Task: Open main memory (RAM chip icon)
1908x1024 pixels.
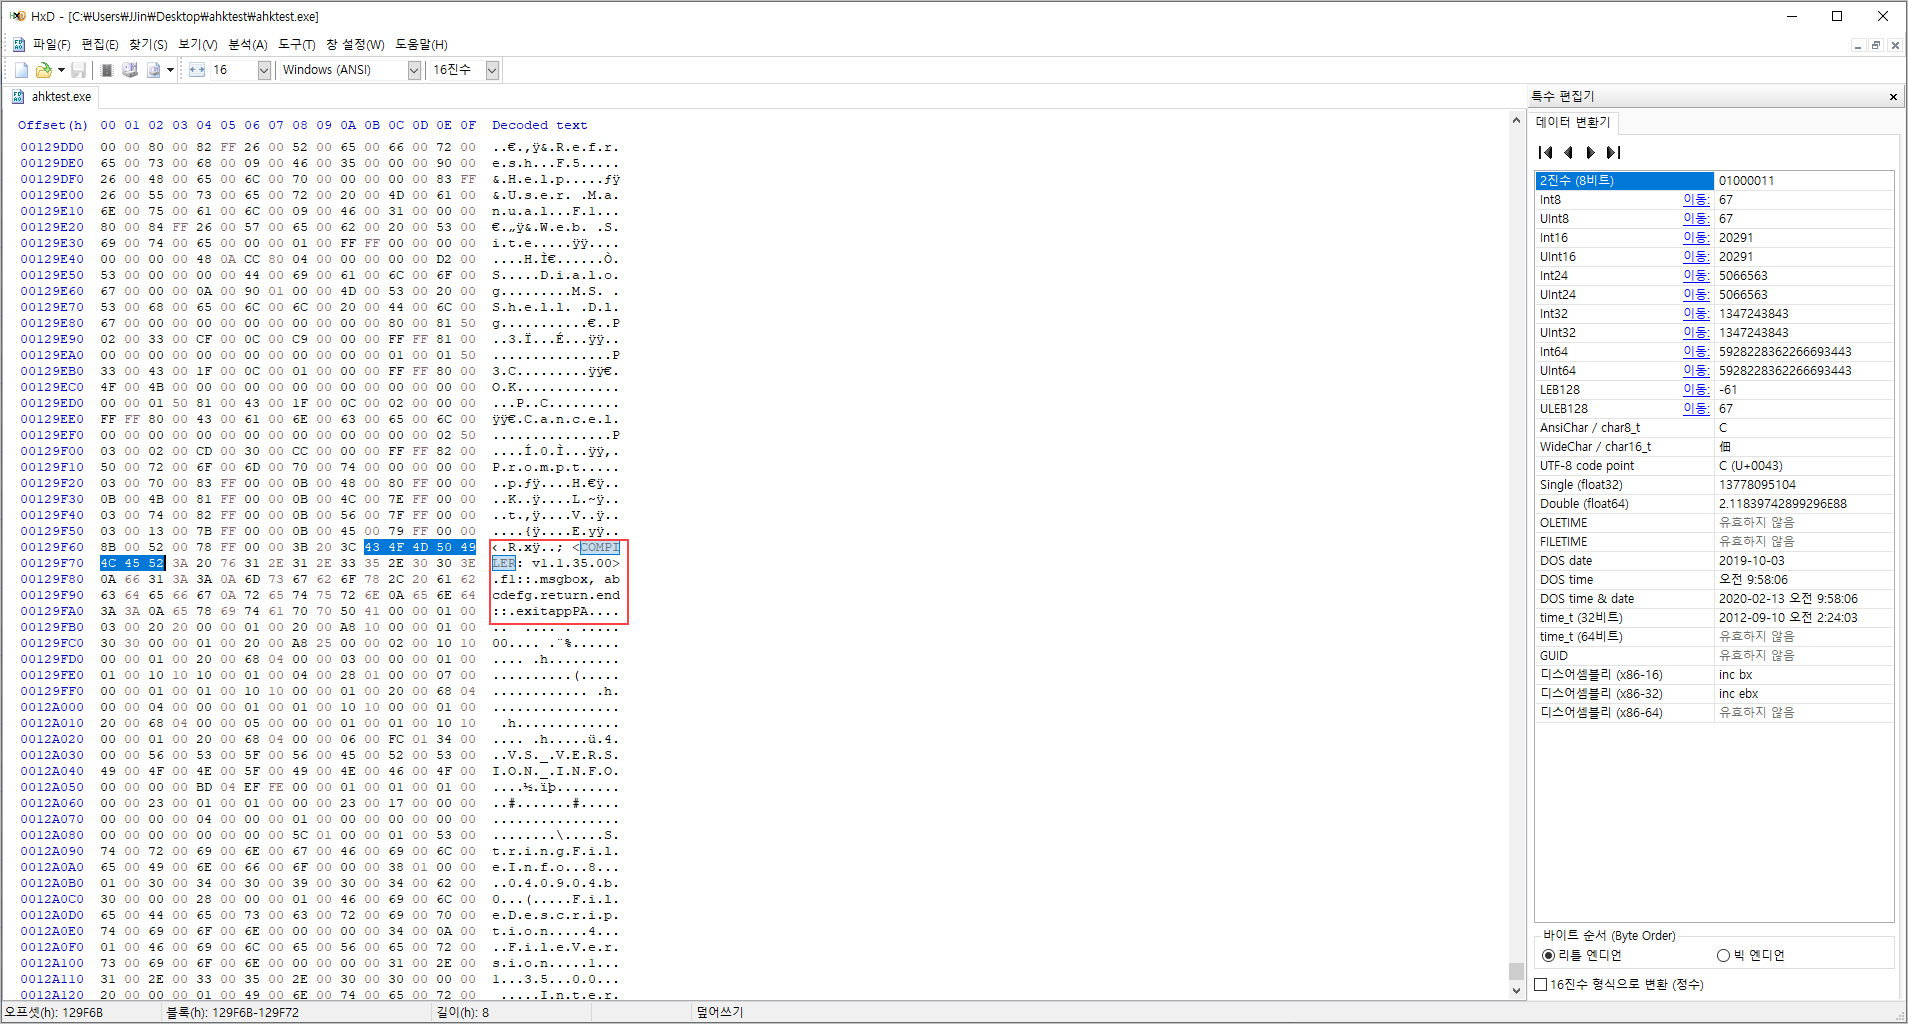Action: point(107,70)
